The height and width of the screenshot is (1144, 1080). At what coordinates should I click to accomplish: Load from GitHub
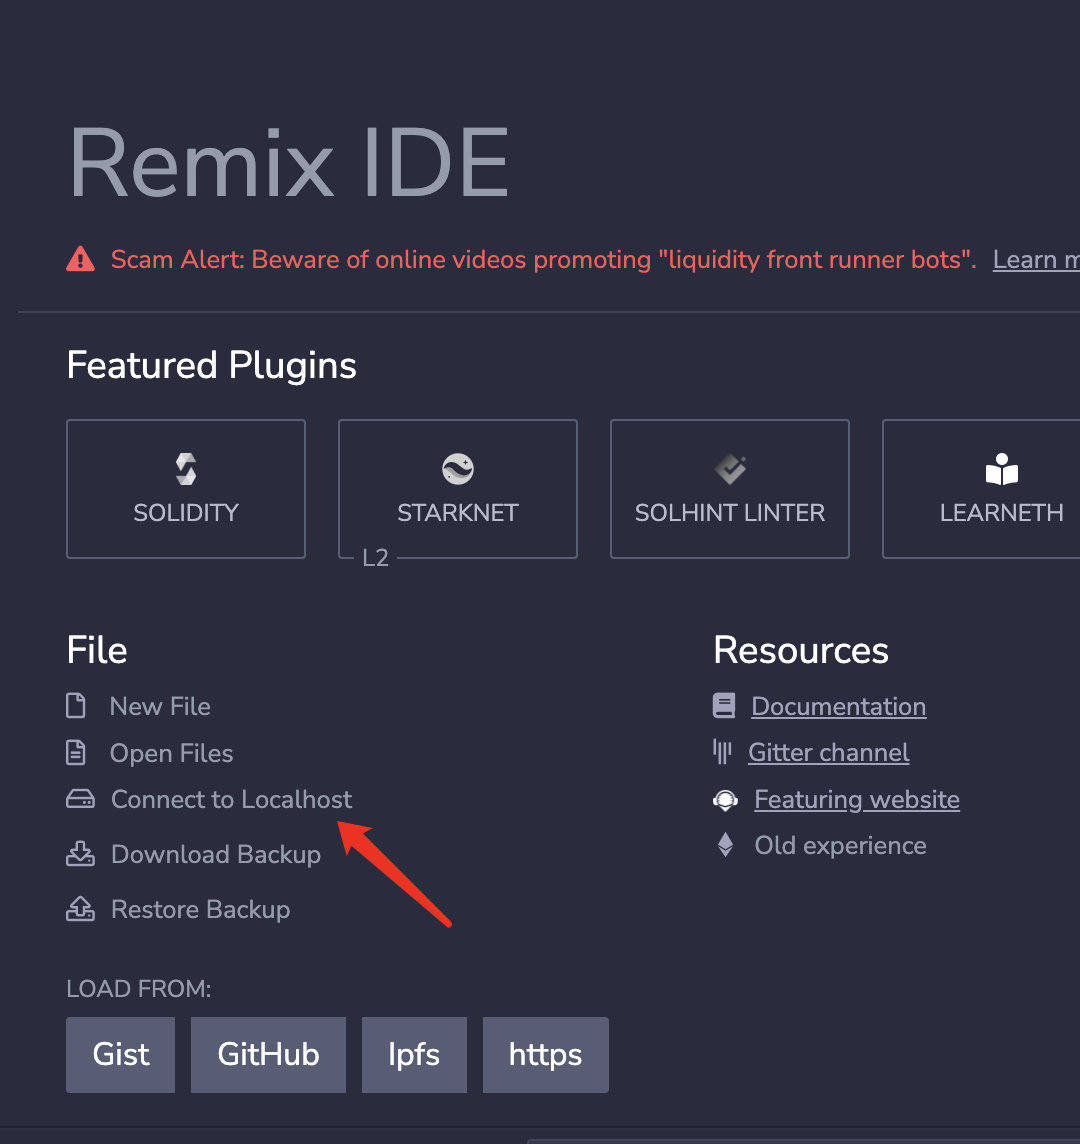click(x=269, y=1054)
